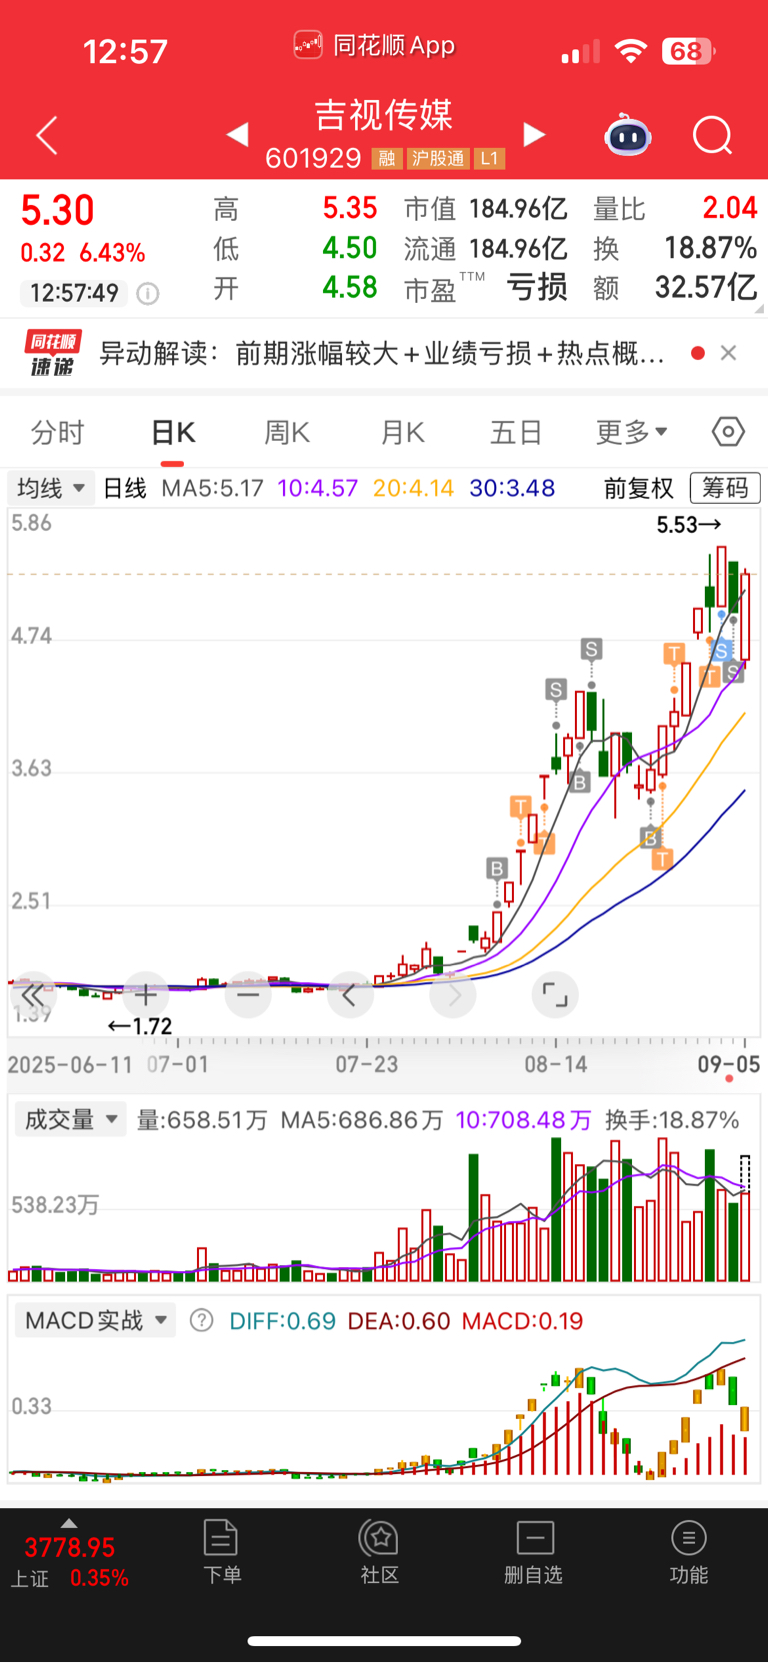Open stock search magnifier
The image size is (768, 1663).
713,135
